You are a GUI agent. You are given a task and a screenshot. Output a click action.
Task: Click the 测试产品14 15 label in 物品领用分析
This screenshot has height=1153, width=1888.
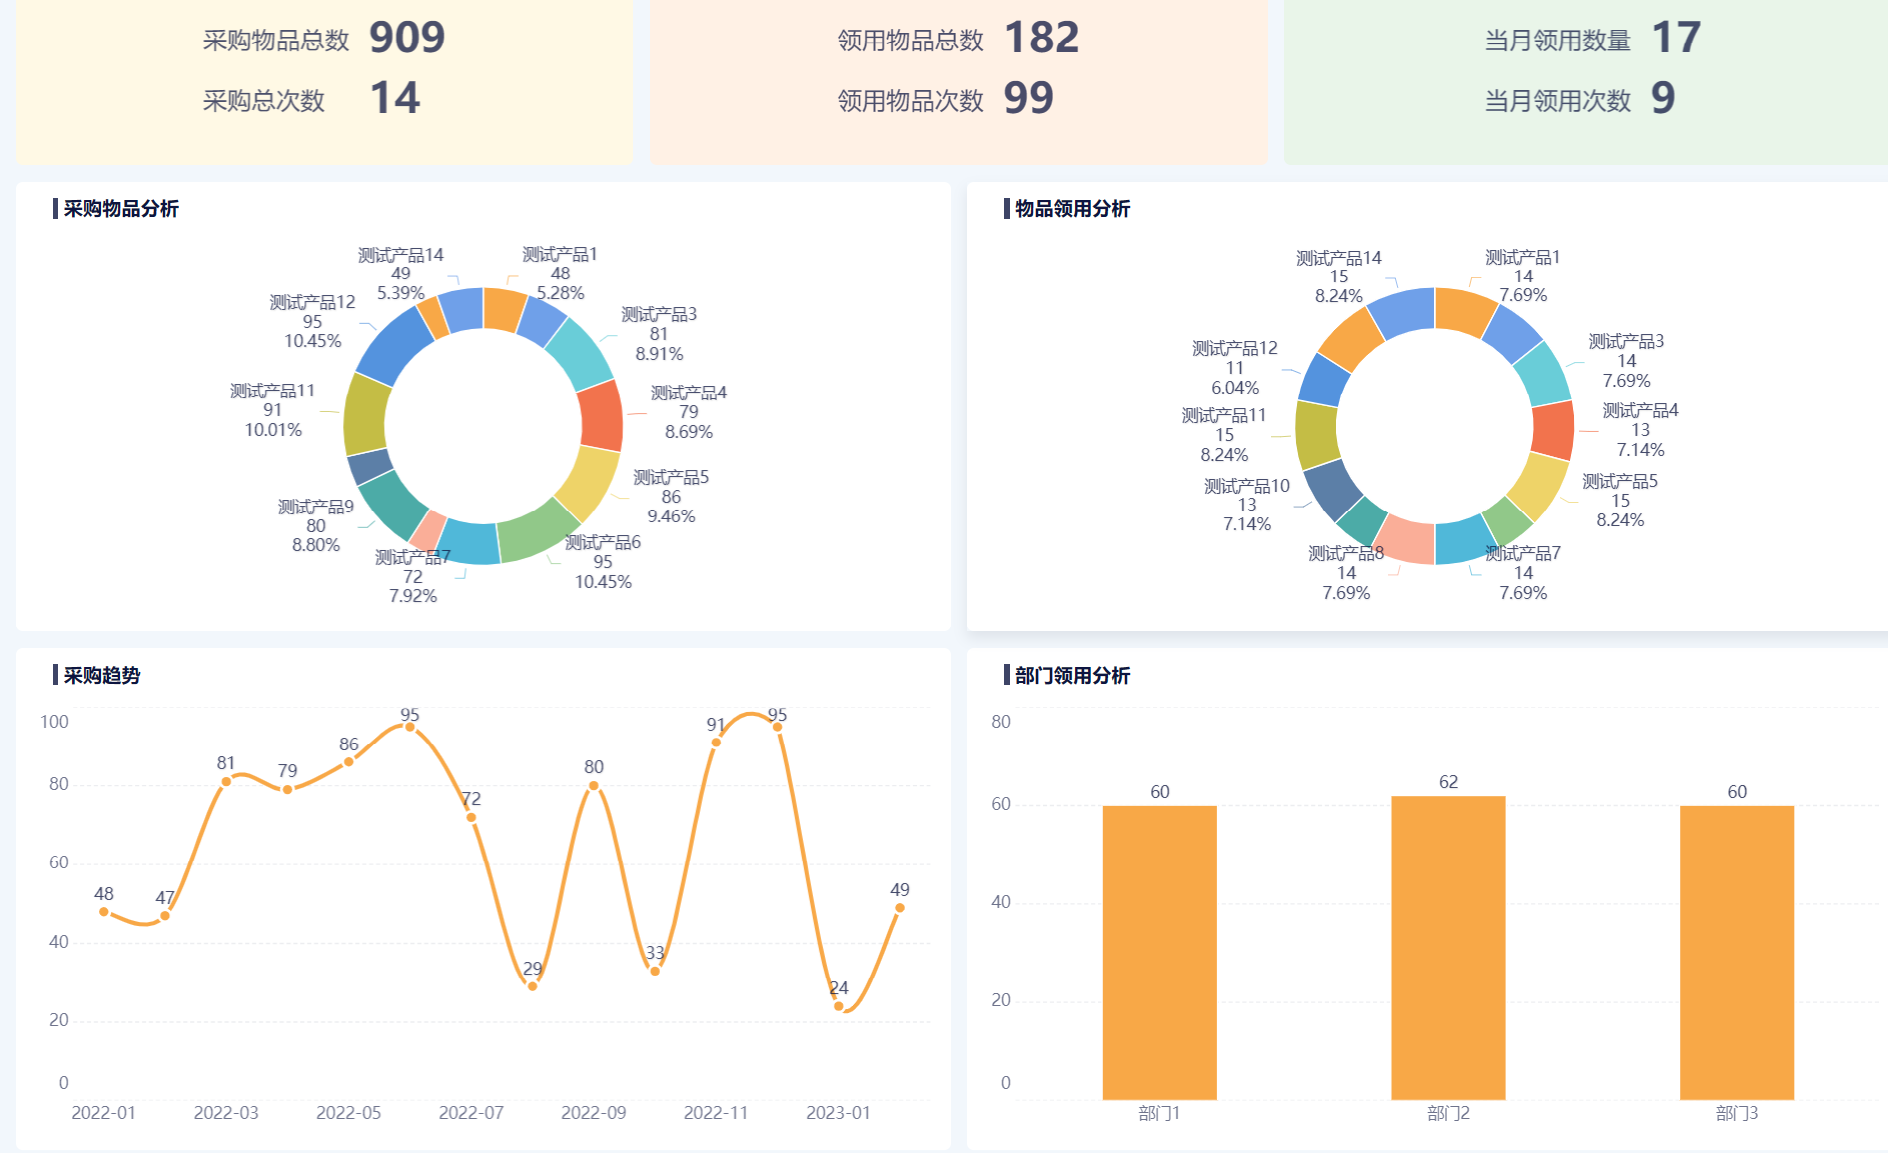[1339, 277]
